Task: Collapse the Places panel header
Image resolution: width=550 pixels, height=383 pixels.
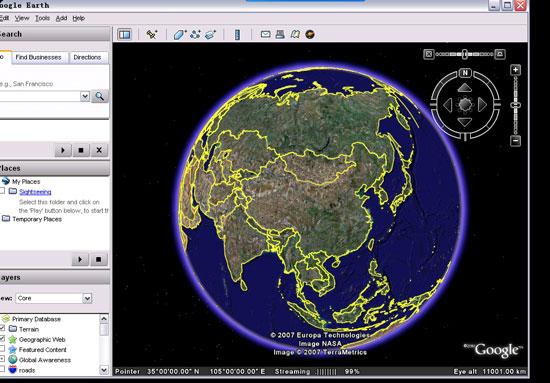Action: [x=54, y=168]
